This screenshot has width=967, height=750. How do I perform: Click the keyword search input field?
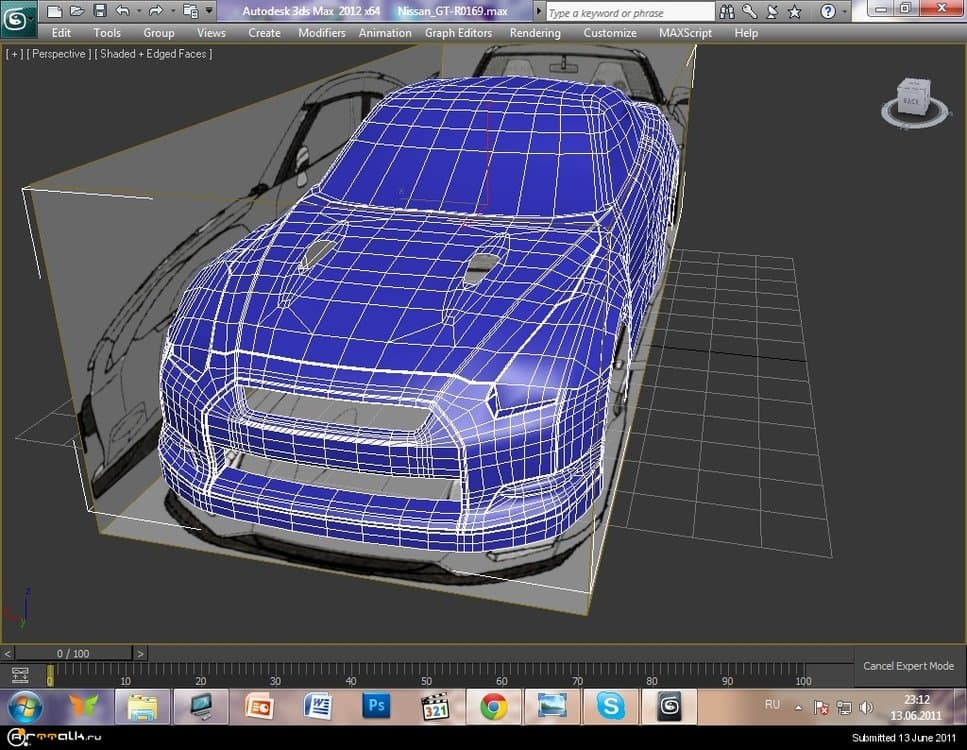point(629,13)
